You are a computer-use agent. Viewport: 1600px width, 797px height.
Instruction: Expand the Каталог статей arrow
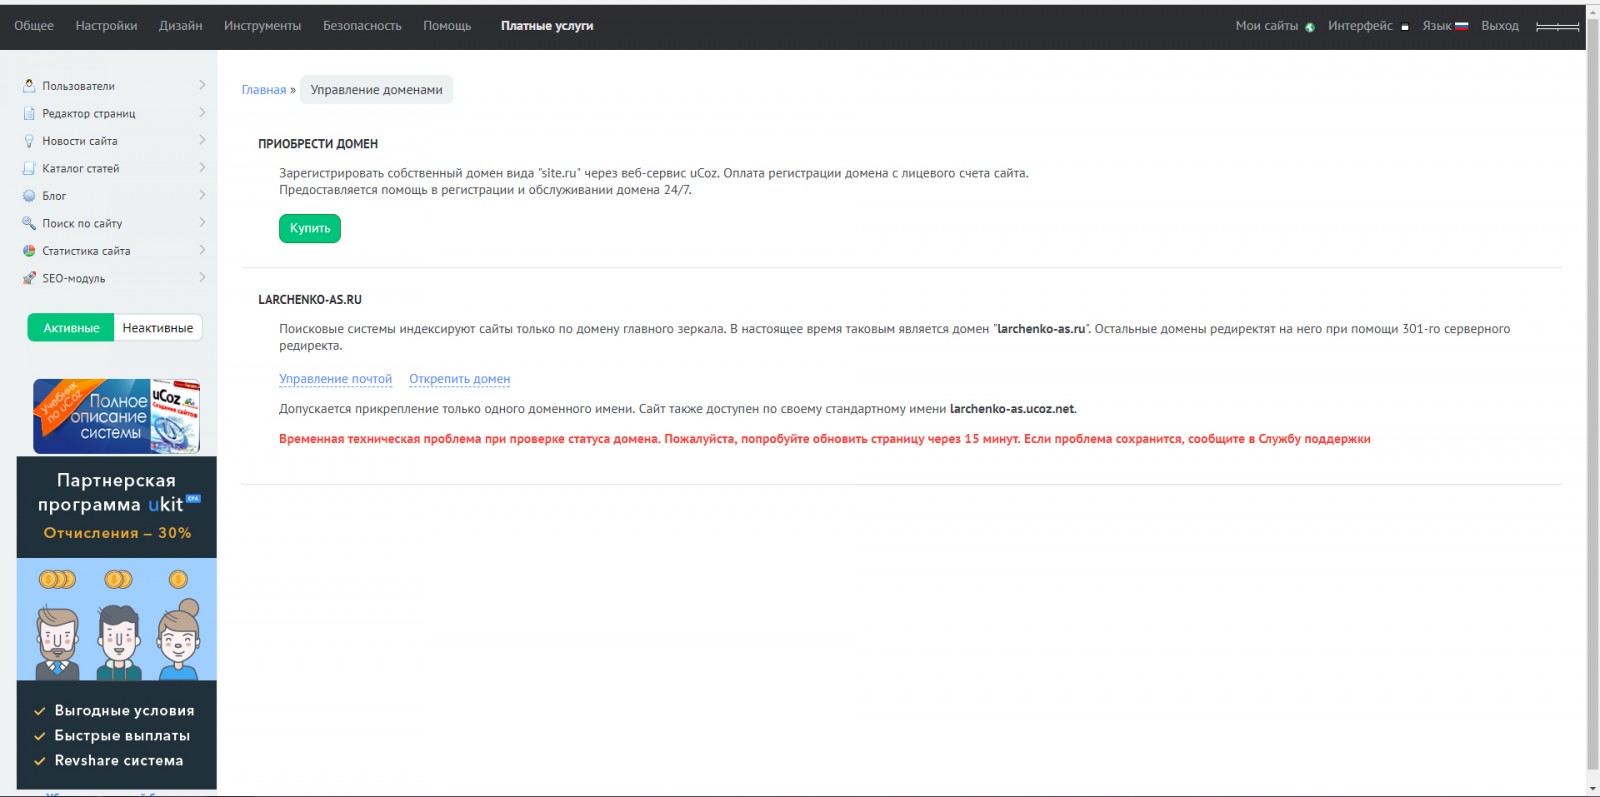click(x=202, y=168)
